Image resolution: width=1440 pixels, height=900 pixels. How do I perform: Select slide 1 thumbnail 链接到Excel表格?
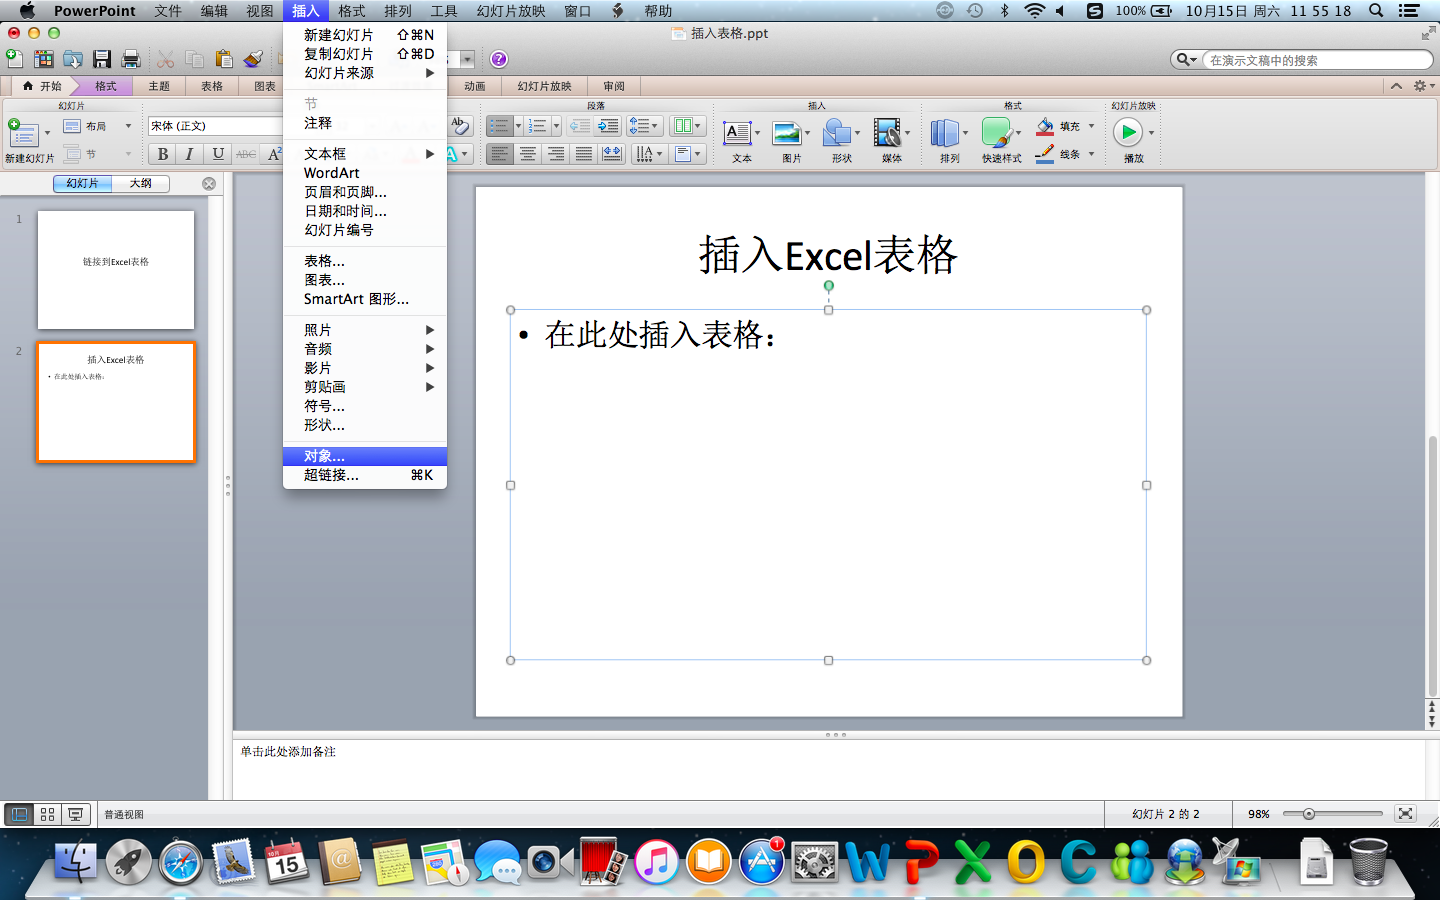tap(116, 269)
